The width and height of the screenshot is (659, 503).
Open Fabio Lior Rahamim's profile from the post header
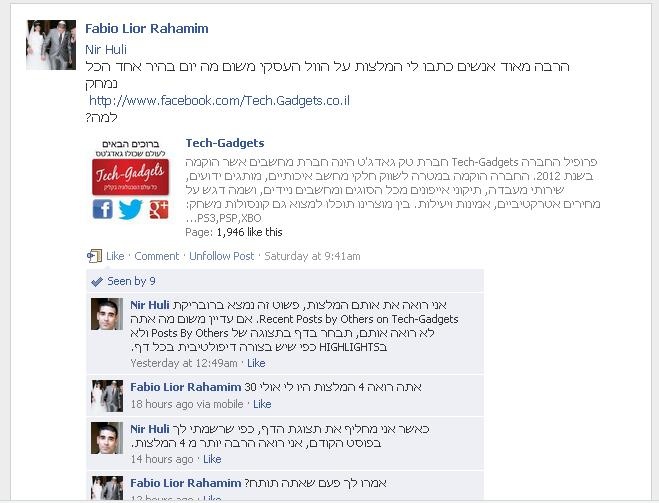coord(147,29)
